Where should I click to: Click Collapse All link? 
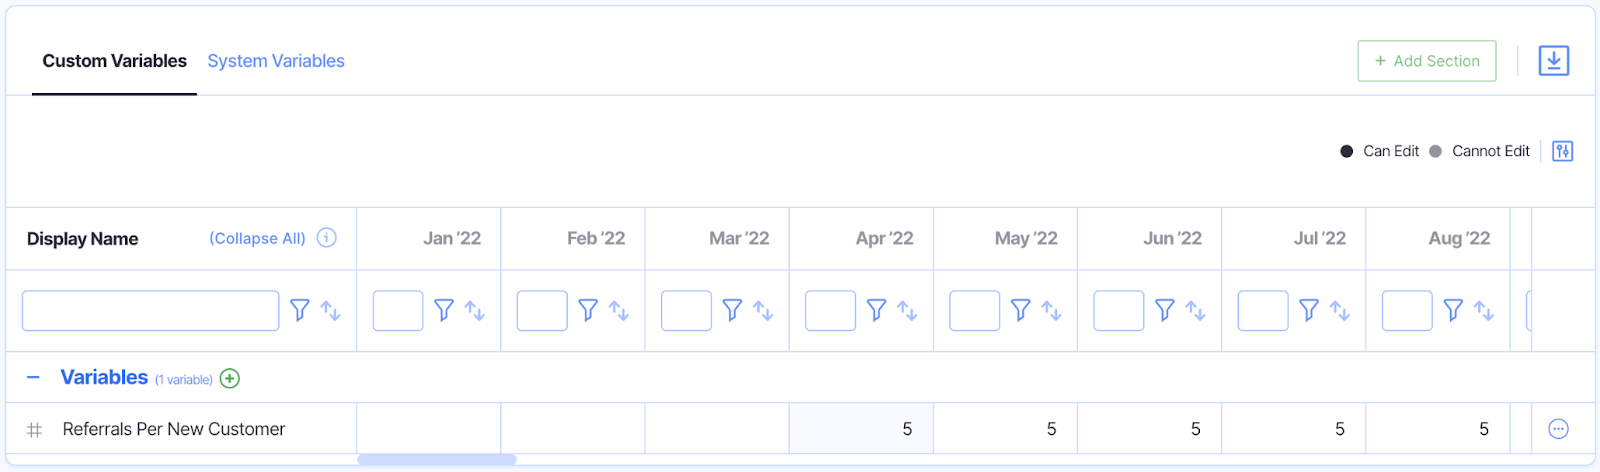click(257, 238)
